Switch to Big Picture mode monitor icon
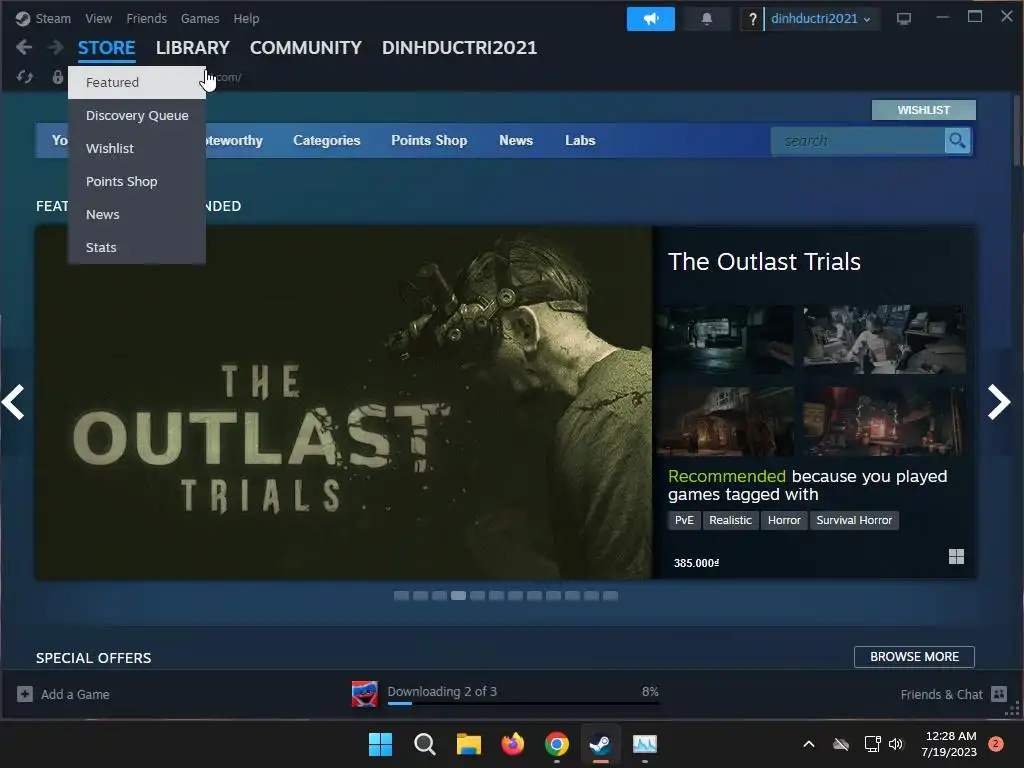Screen dimensions: 1024x768 (904, 18)
